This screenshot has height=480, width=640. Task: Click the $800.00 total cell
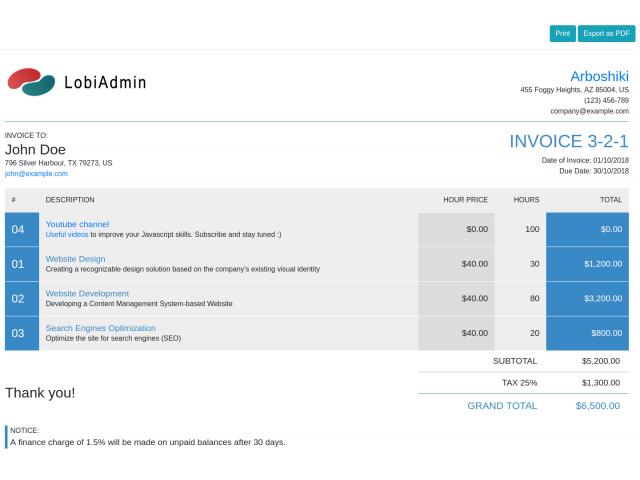[587, 333]
